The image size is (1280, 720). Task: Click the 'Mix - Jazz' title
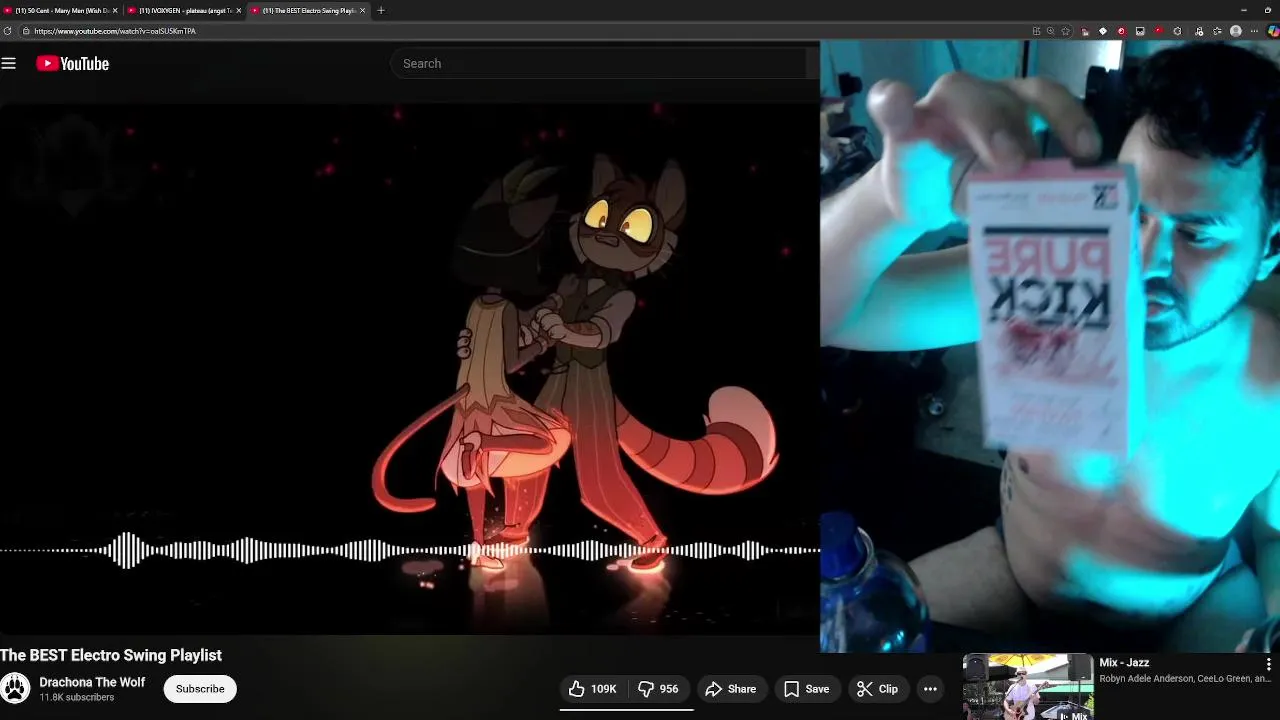[1124, 663]
